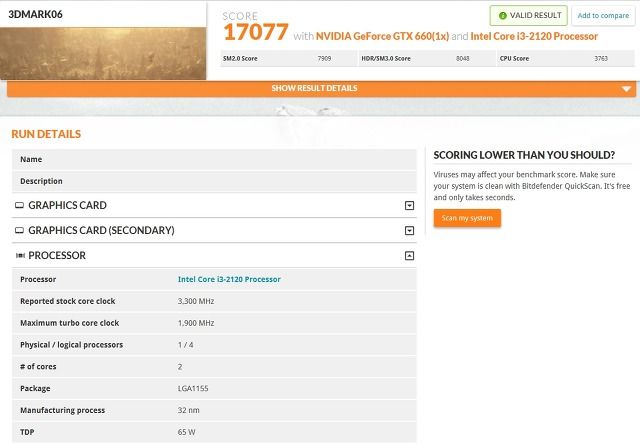
Task: Click the GRAPHICS CARD (SECONDARY) section title
Action: click(101, 231)
